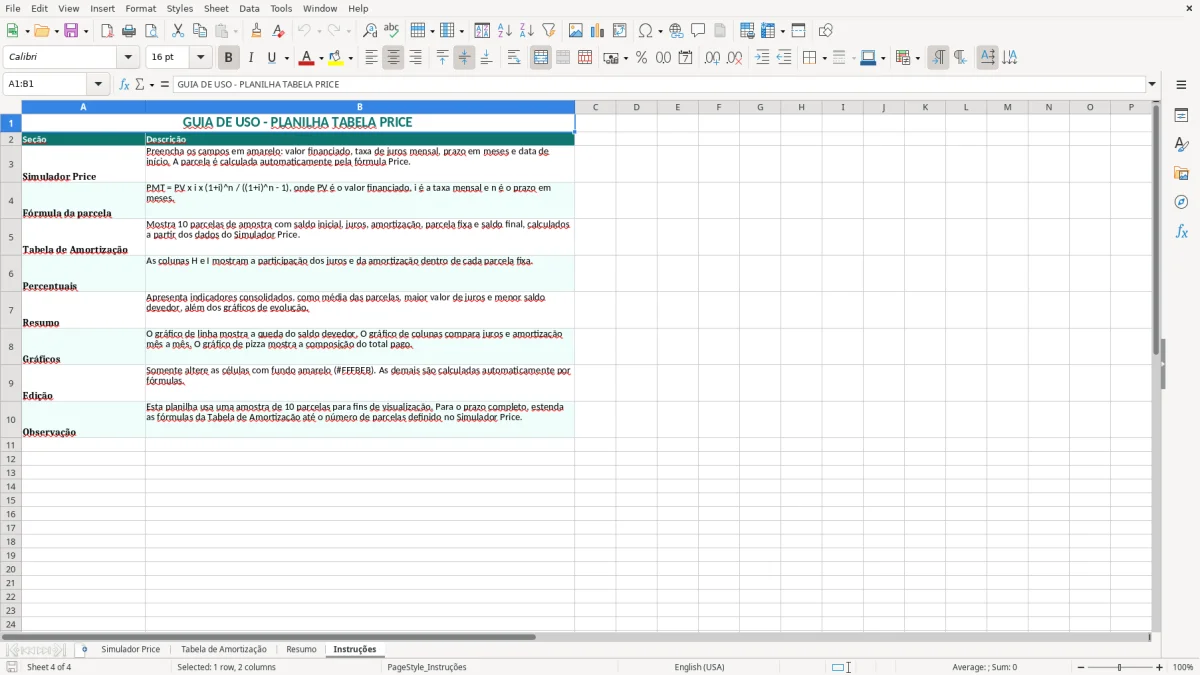Image resolution: width=1200 pixels, height=675 pixels.
Task: Toggle Italic formatting
Action: (x=250, y=58)
